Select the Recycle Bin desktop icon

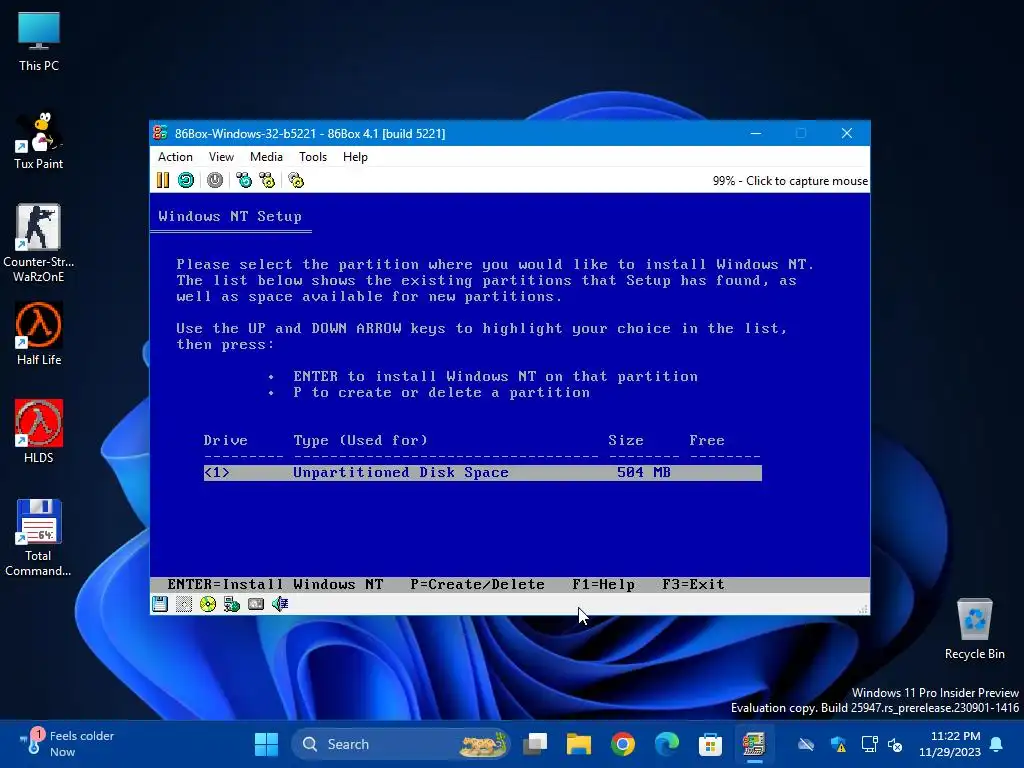pyautogui.click(x=974, y=629)
